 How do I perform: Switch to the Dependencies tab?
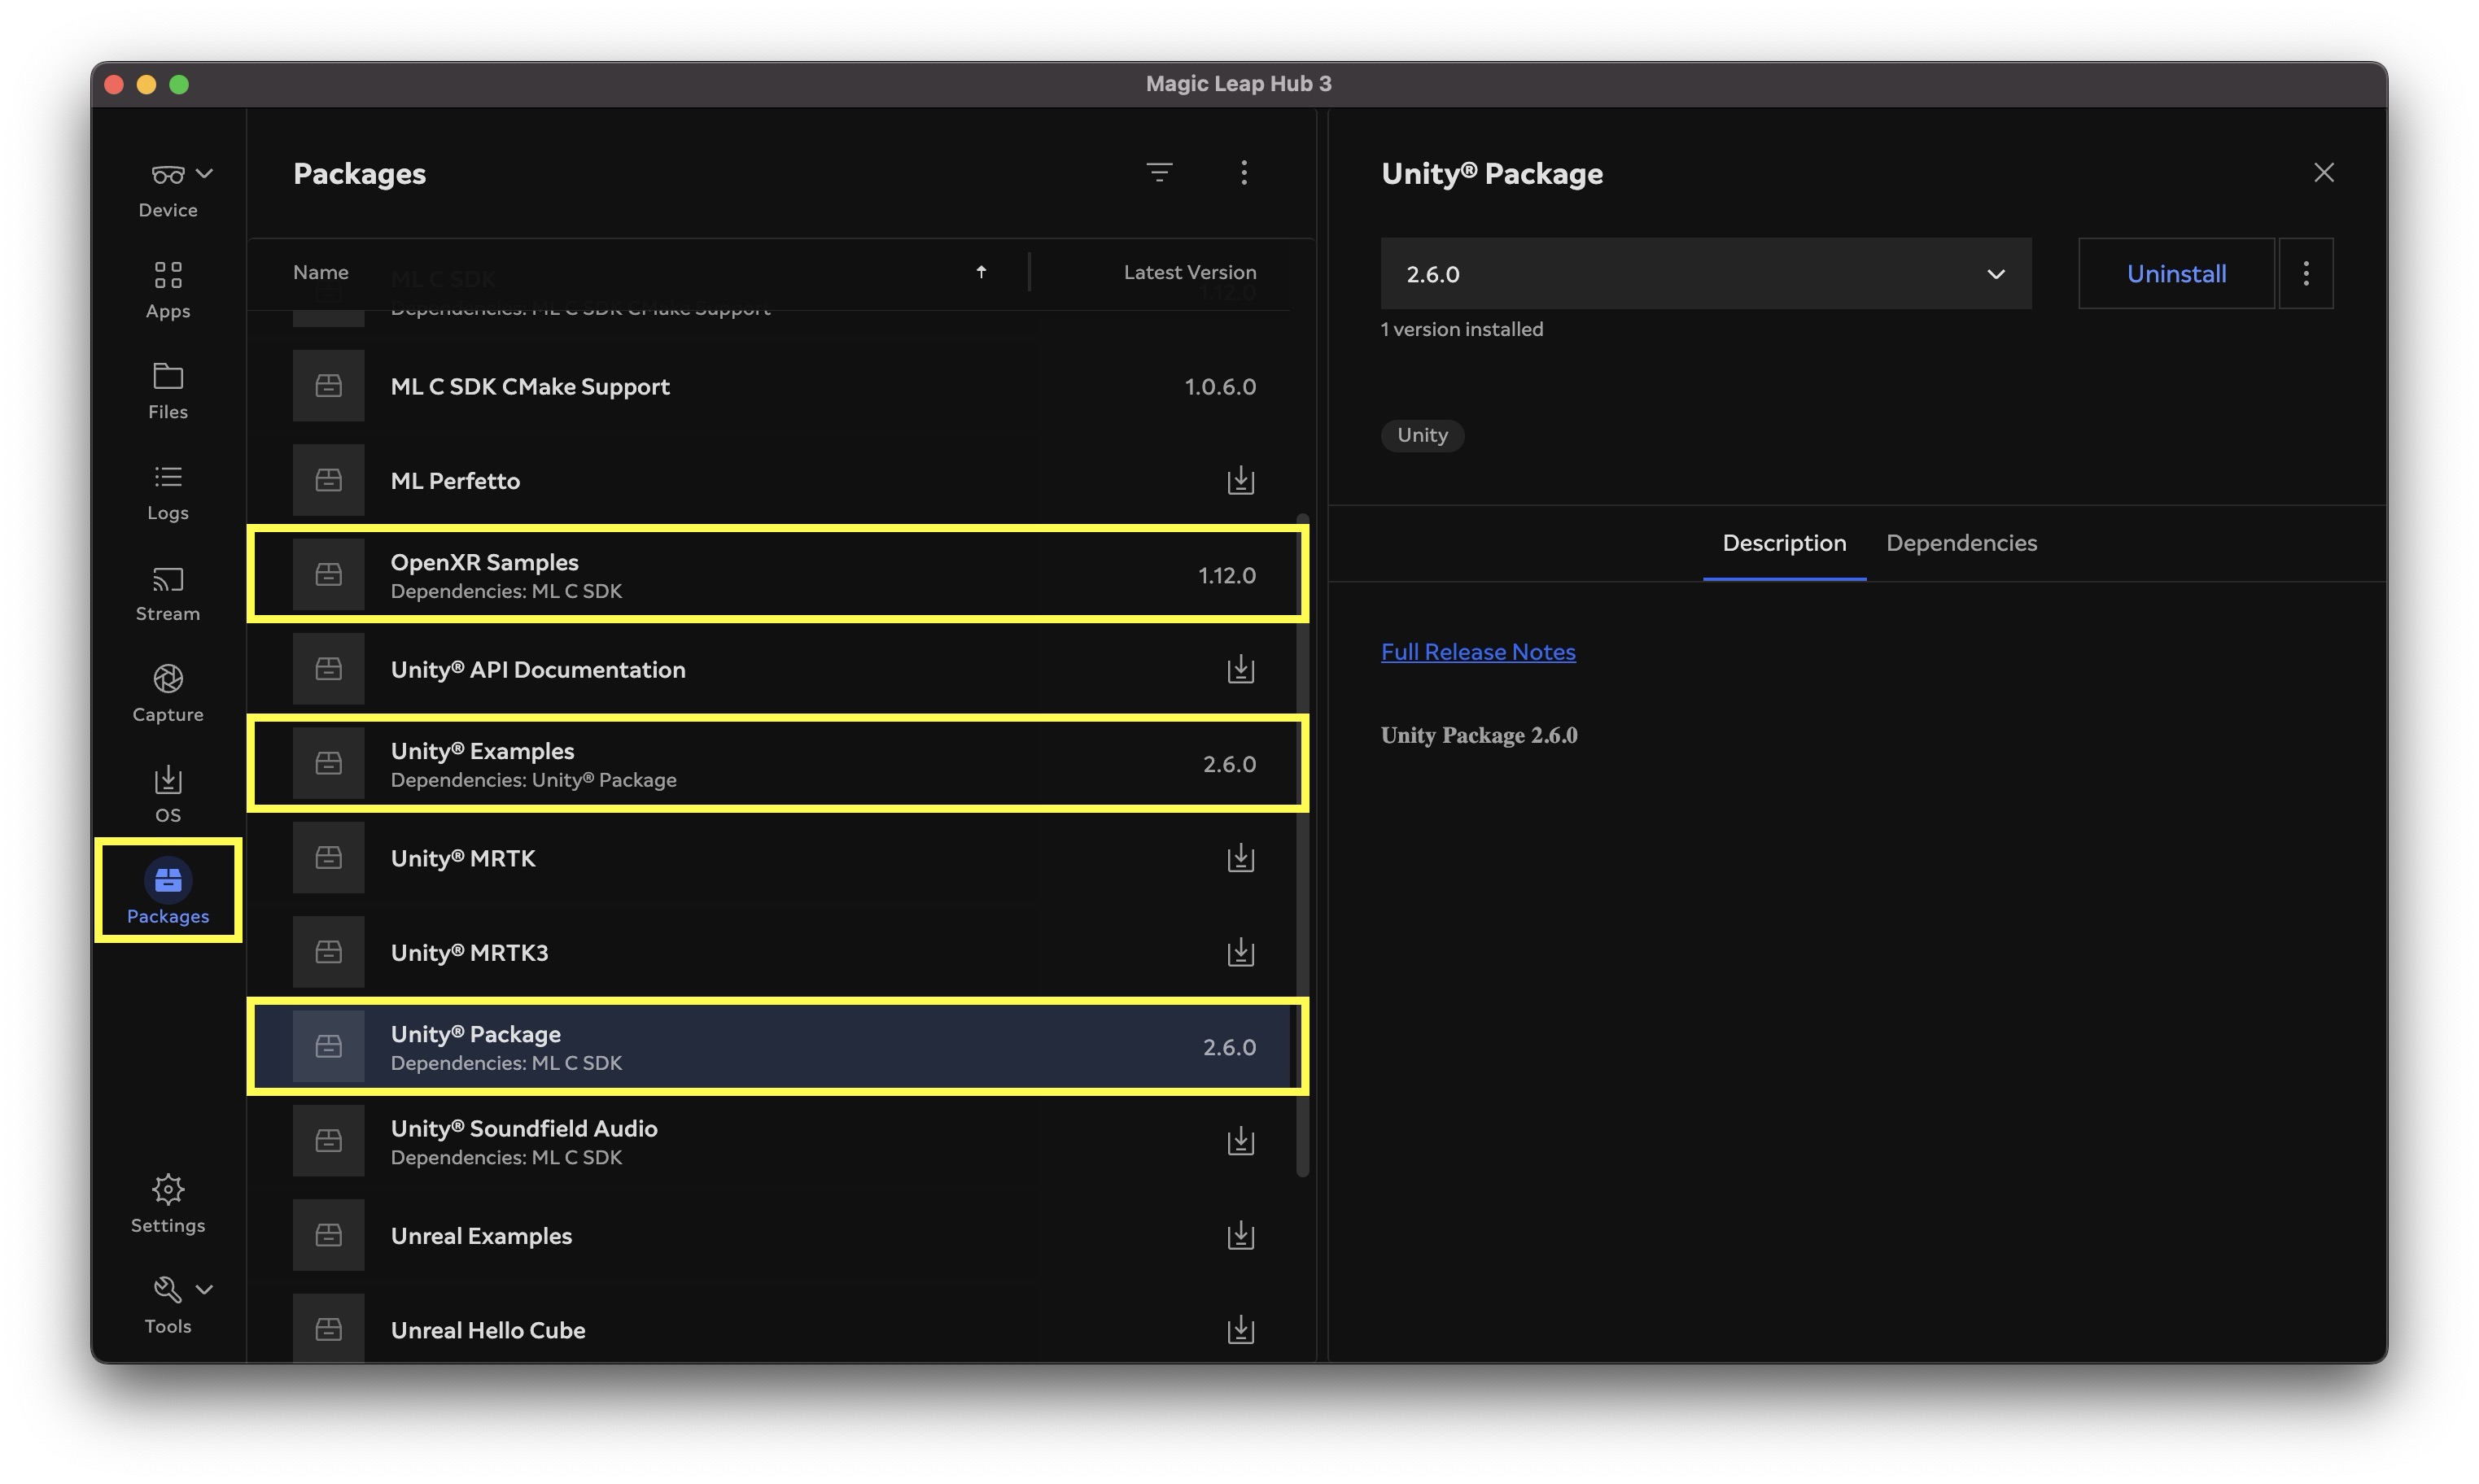(x=1961, y=543)
